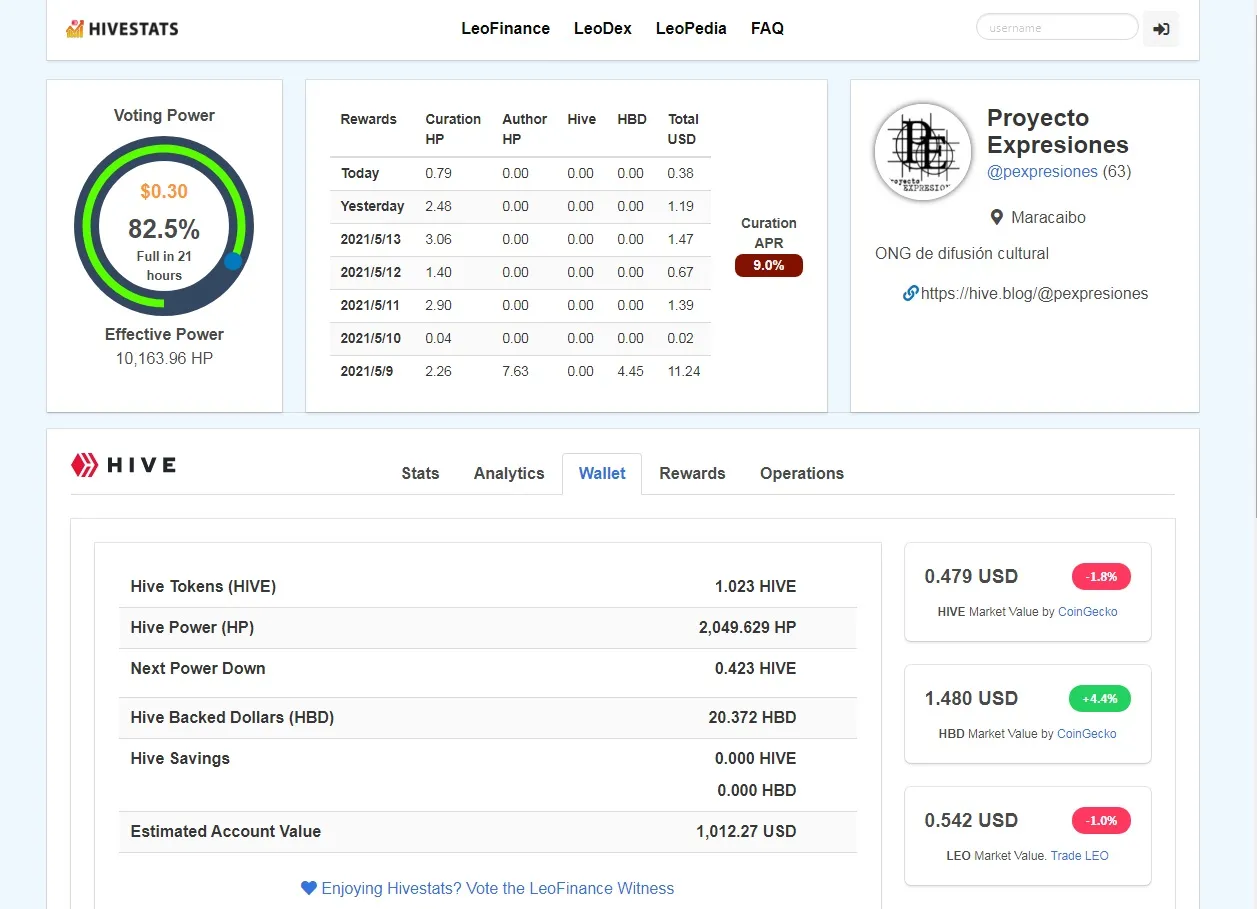1257x909 pixels.
Task: Click the Total USD column header
Action: point(683,129)
